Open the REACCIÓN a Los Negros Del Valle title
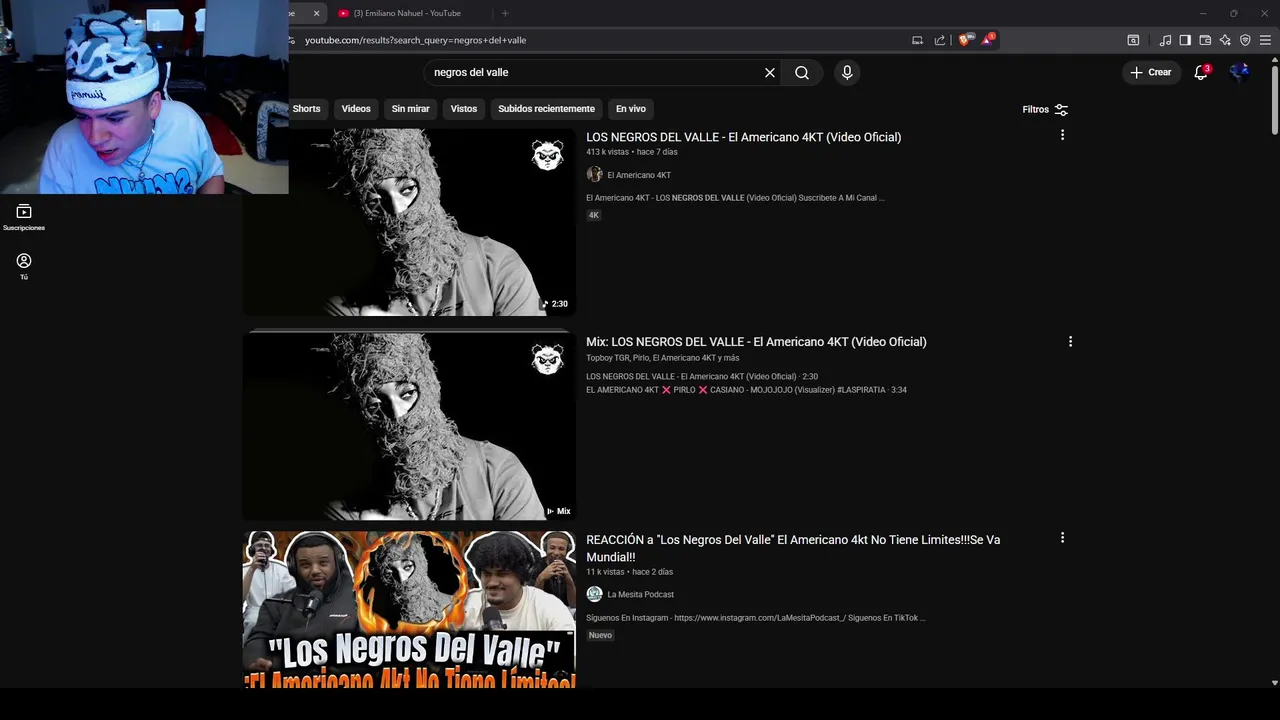Screen dimensions: 1280x720 pyautogui.click(x=793, y=548)
